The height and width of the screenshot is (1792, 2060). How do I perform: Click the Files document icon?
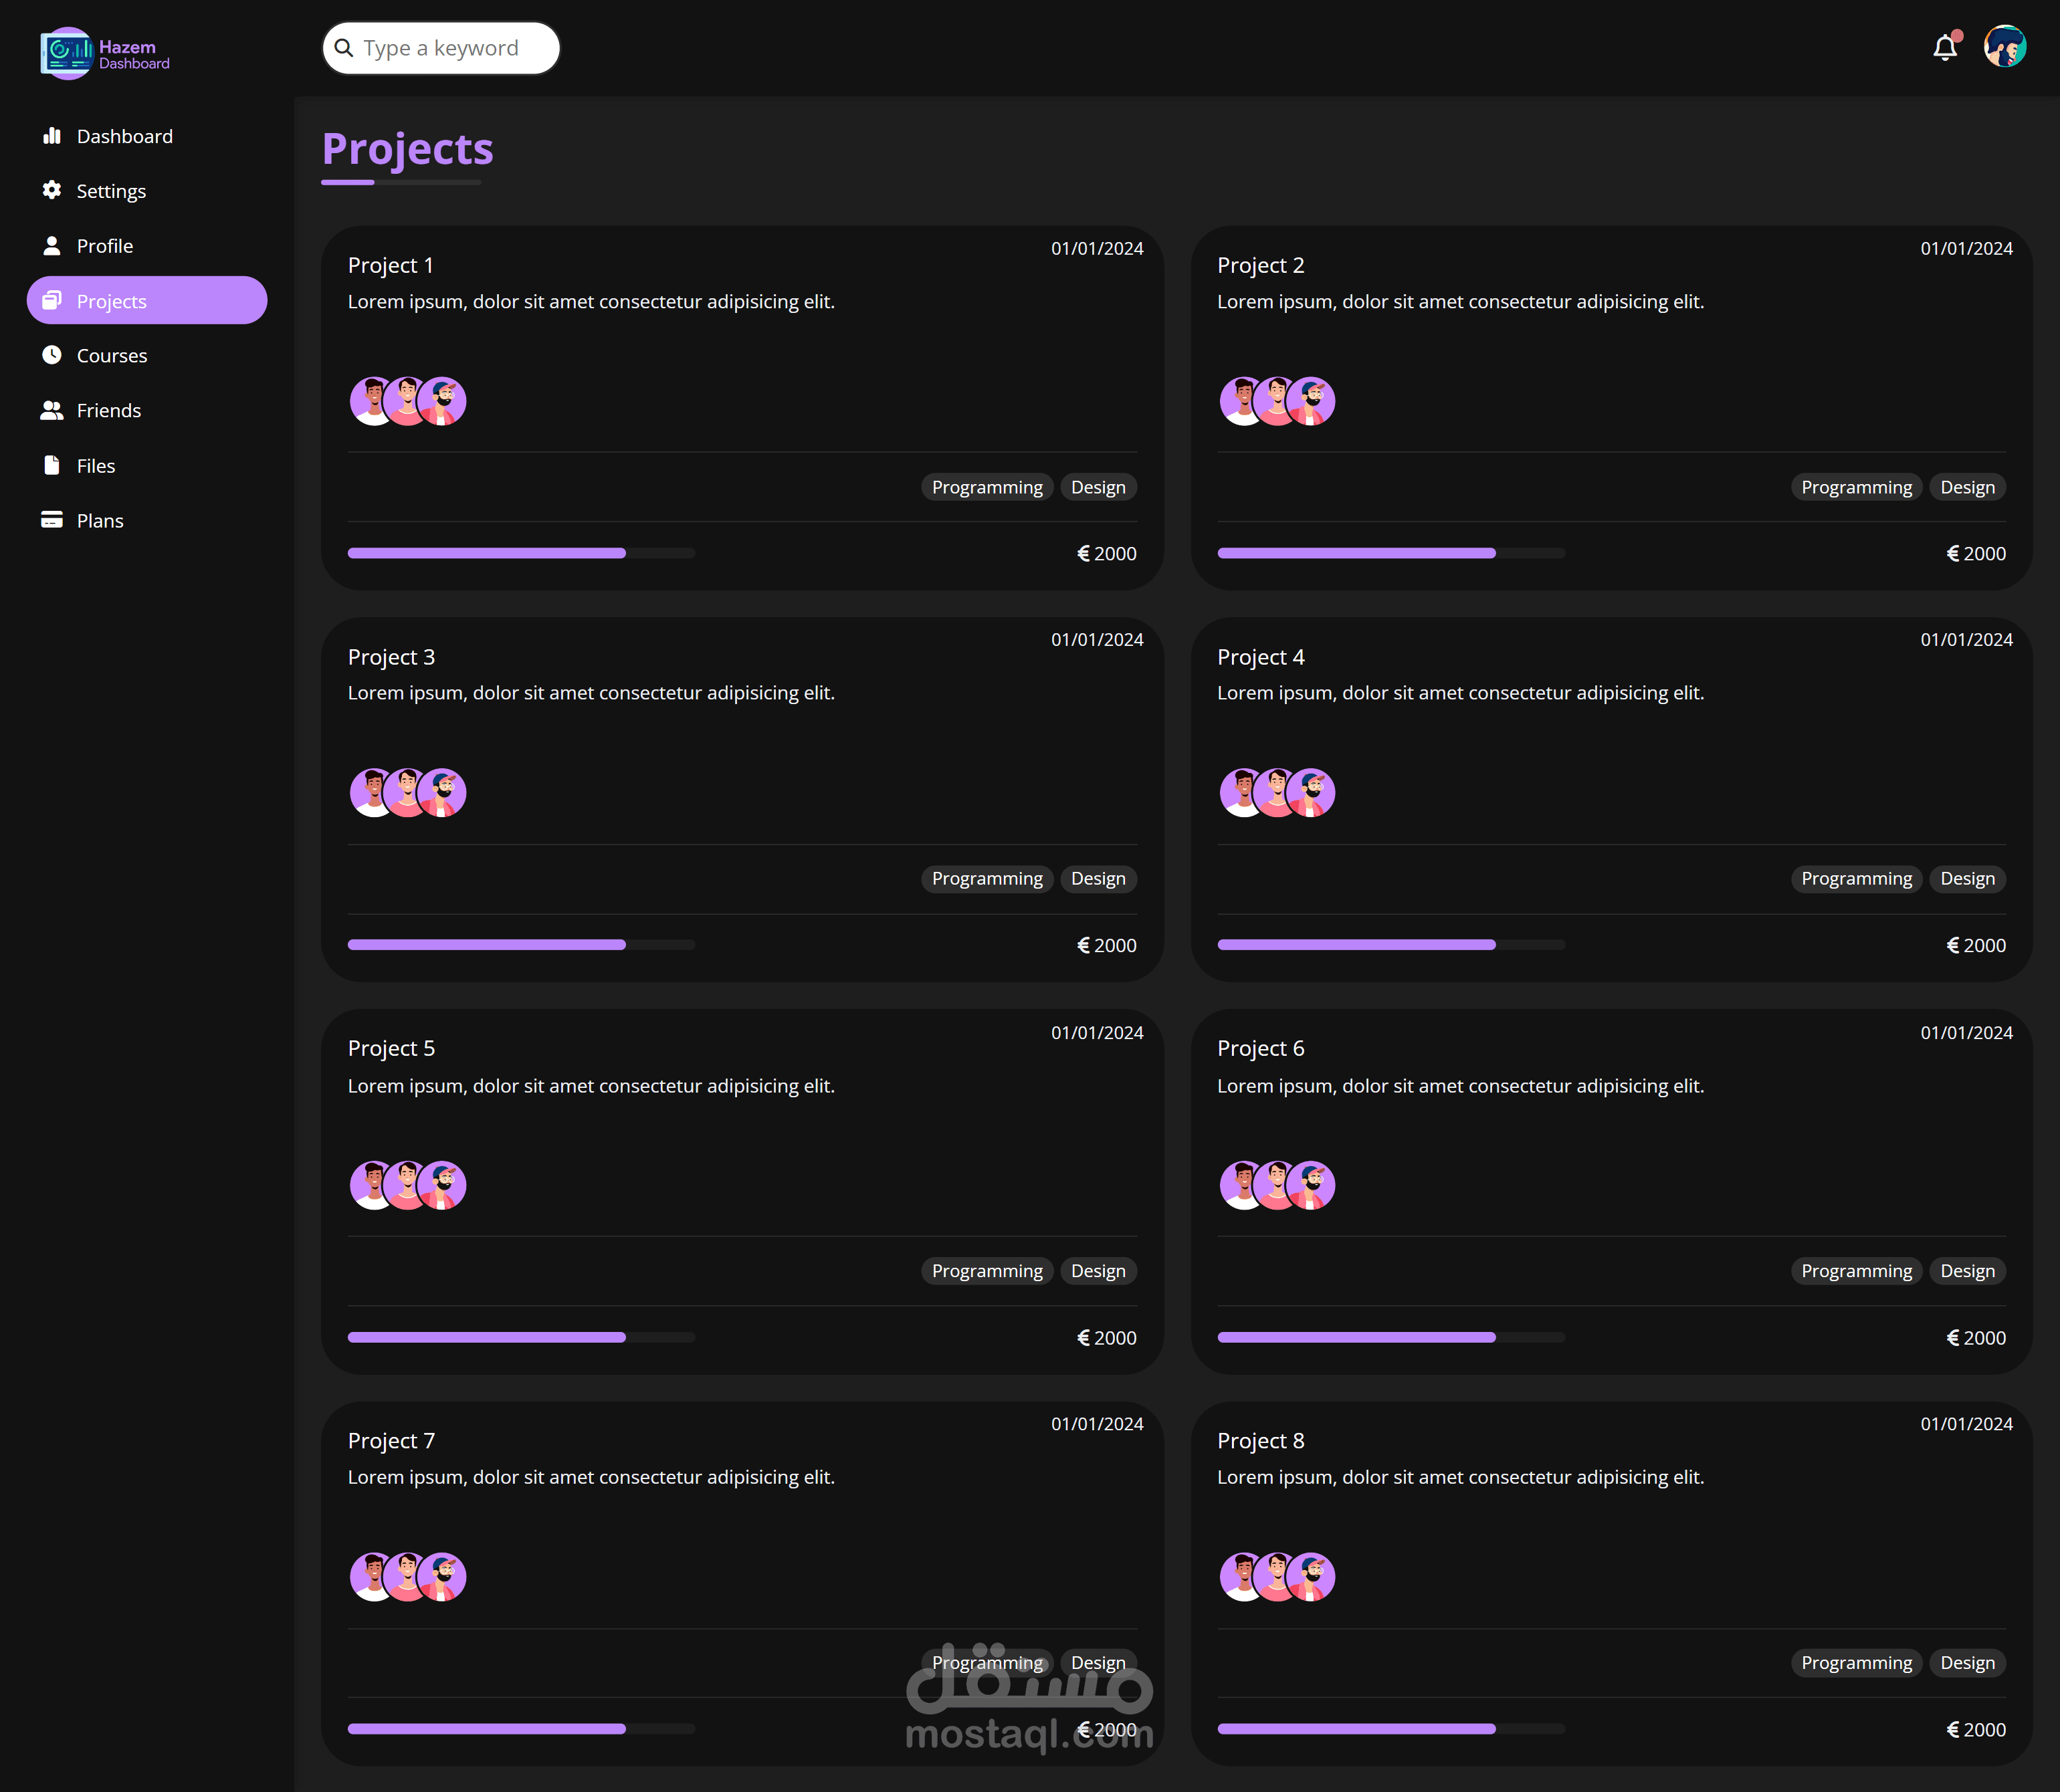click(x=52, y=465)
